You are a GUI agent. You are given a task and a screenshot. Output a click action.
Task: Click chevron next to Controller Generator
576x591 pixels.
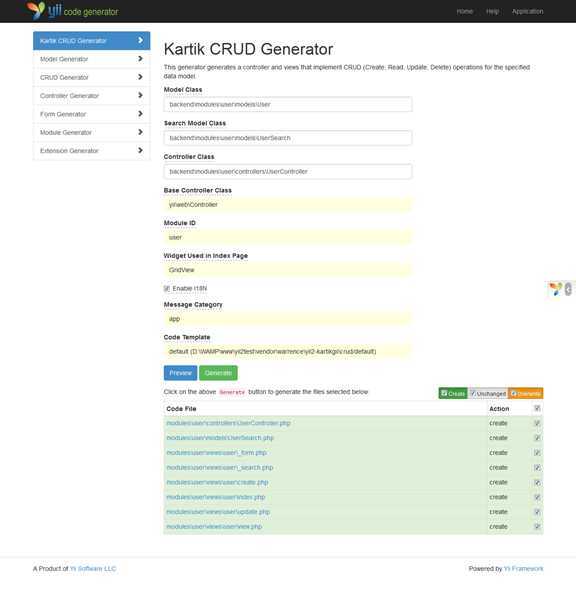[140, 95]
